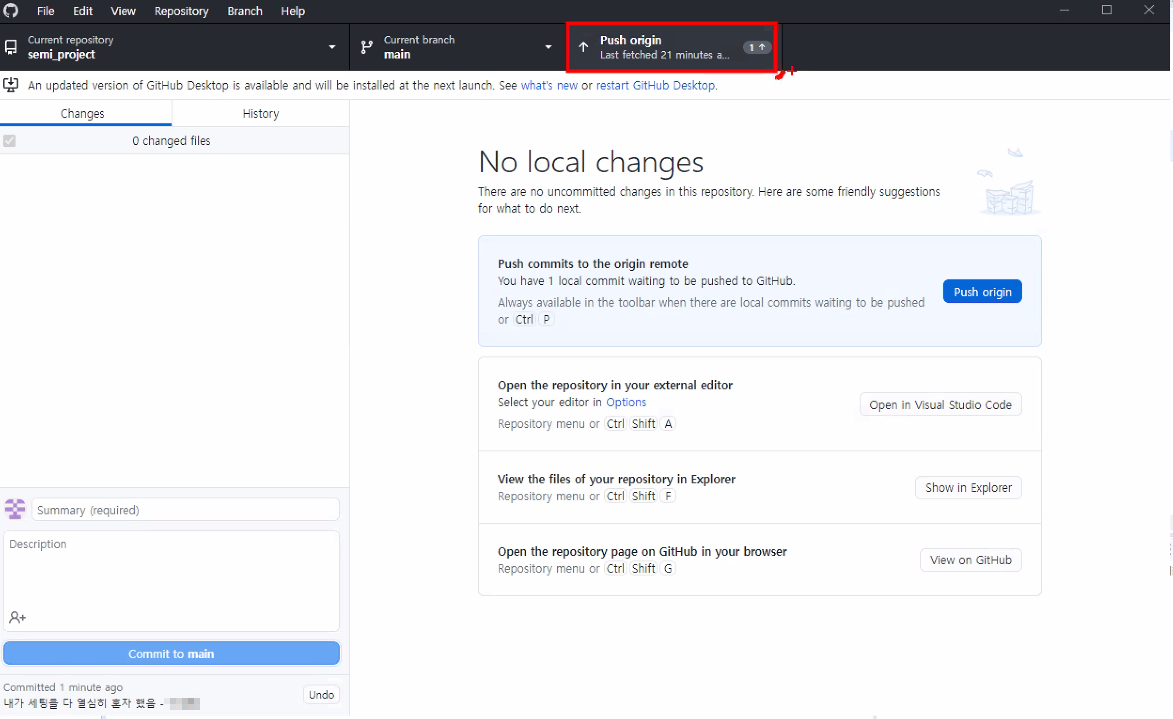Switch to the History tab
The height and width of the screenshot is (719, 1173).
tap(260, 114)
